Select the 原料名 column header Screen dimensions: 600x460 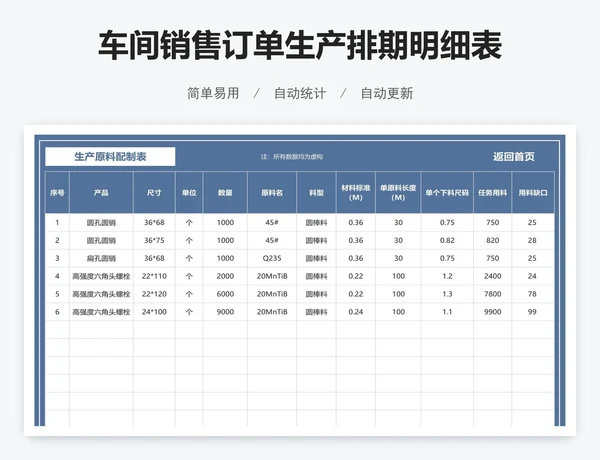(x=272, y=192)
